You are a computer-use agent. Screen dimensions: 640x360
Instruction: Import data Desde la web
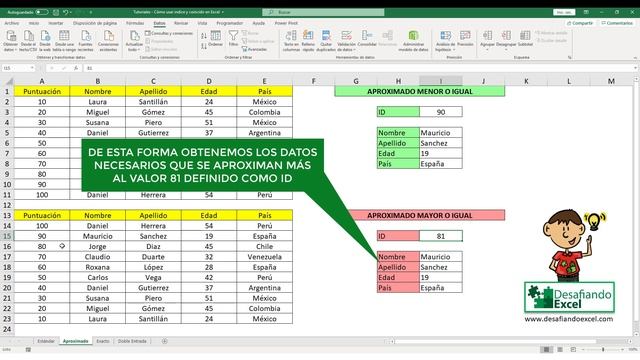point(45,41)
